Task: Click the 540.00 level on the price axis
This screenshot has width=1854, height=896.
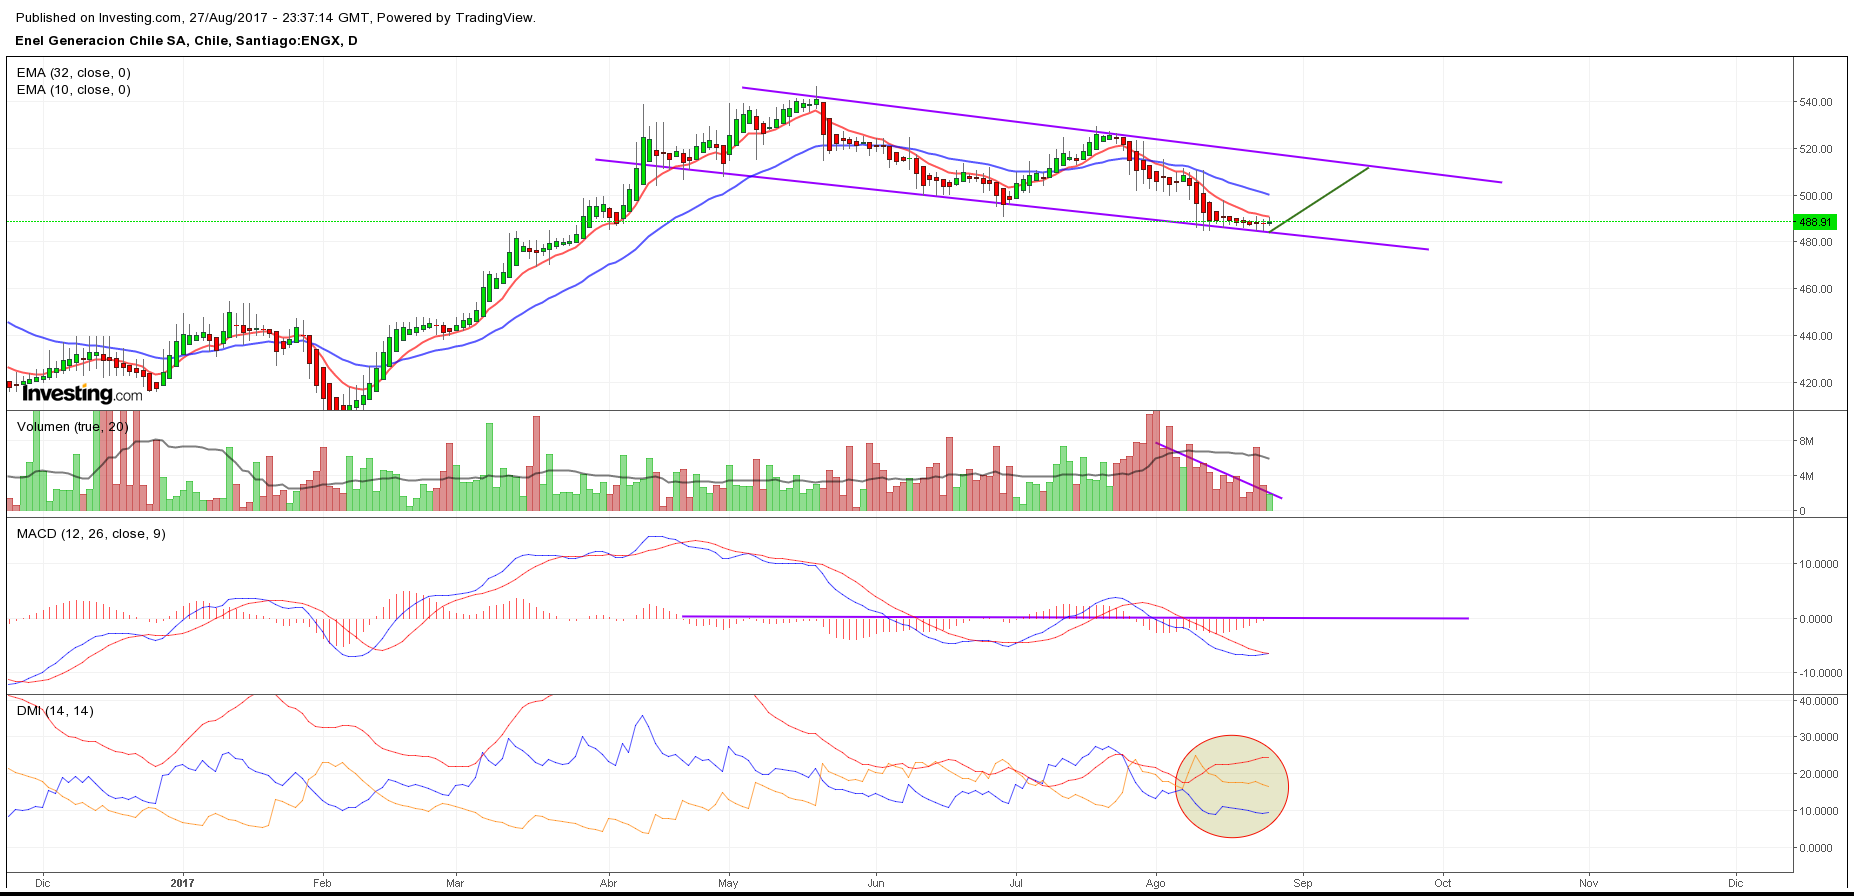Action: click(x=1816, y=102)
